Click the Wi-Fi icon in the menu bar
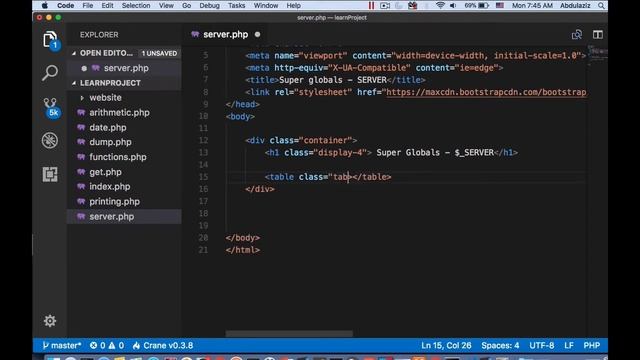 440,6
